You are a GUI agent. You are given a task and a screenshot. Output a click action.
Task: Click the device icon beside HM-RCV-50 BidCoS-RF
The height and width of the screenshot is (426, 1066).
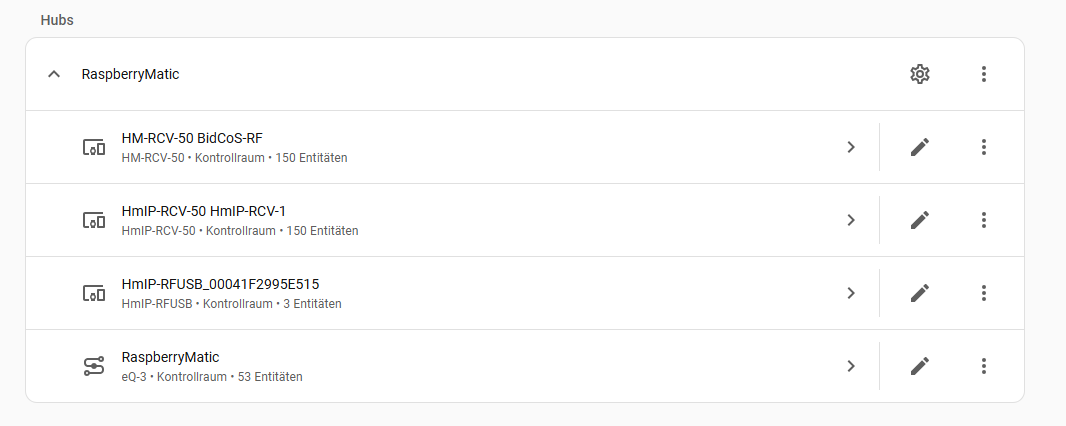click(93, 147)
